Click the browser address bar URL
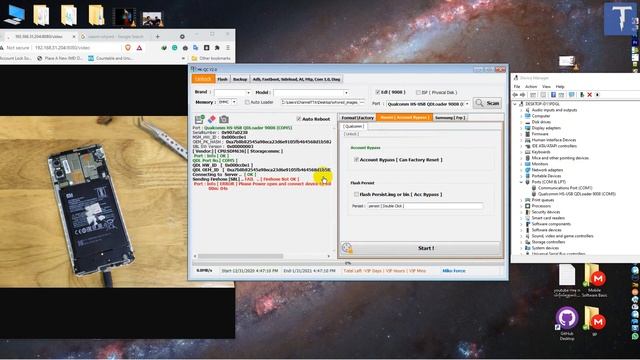The height and width of the screenshot is (360, 640). click(62, 48)
